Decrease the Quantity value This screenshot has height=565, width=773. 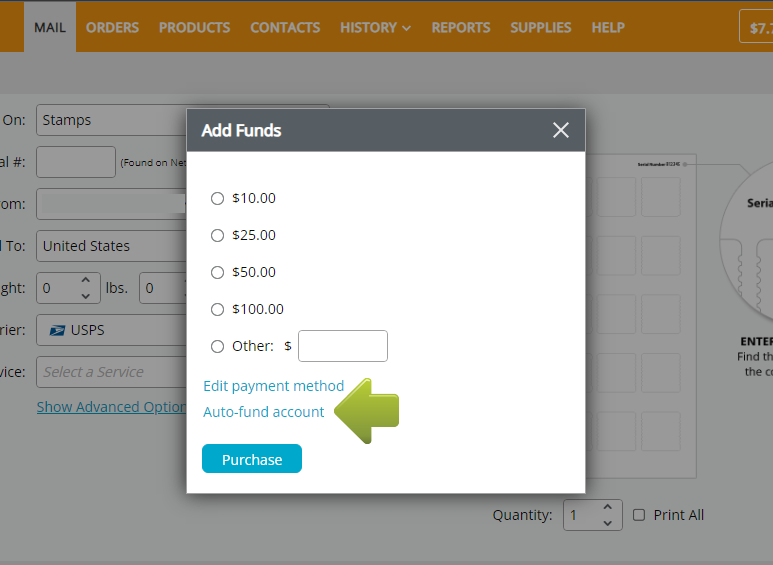607,523
